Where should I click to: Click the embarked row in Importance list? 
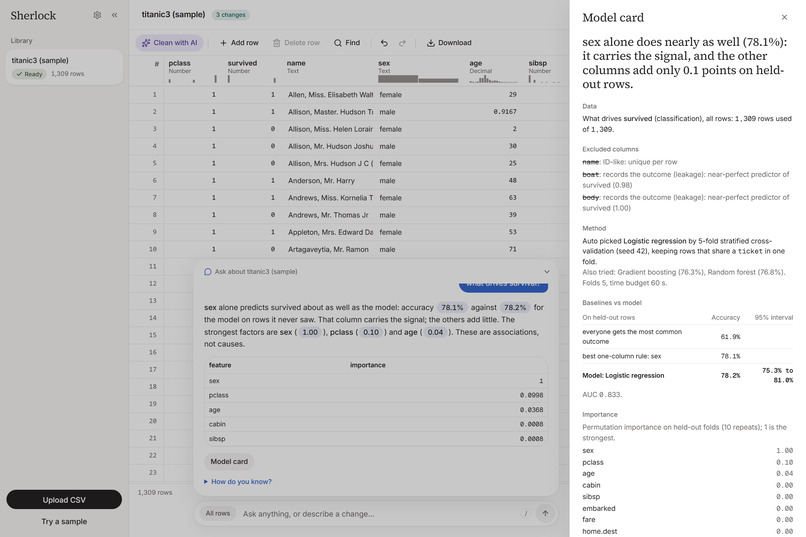click(687, 508)
